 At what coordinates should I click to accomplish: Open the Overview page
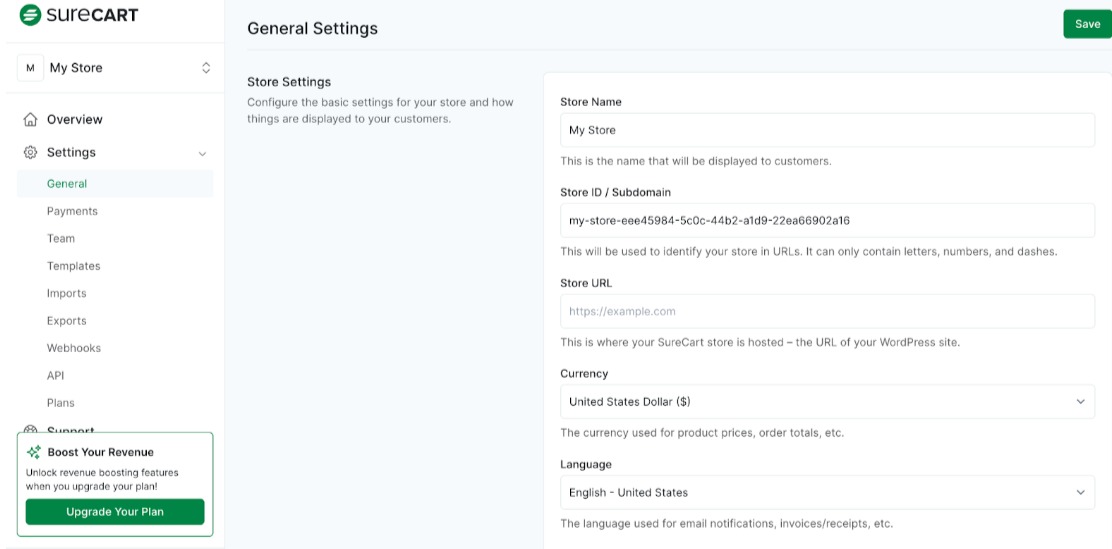click(74, 119)
